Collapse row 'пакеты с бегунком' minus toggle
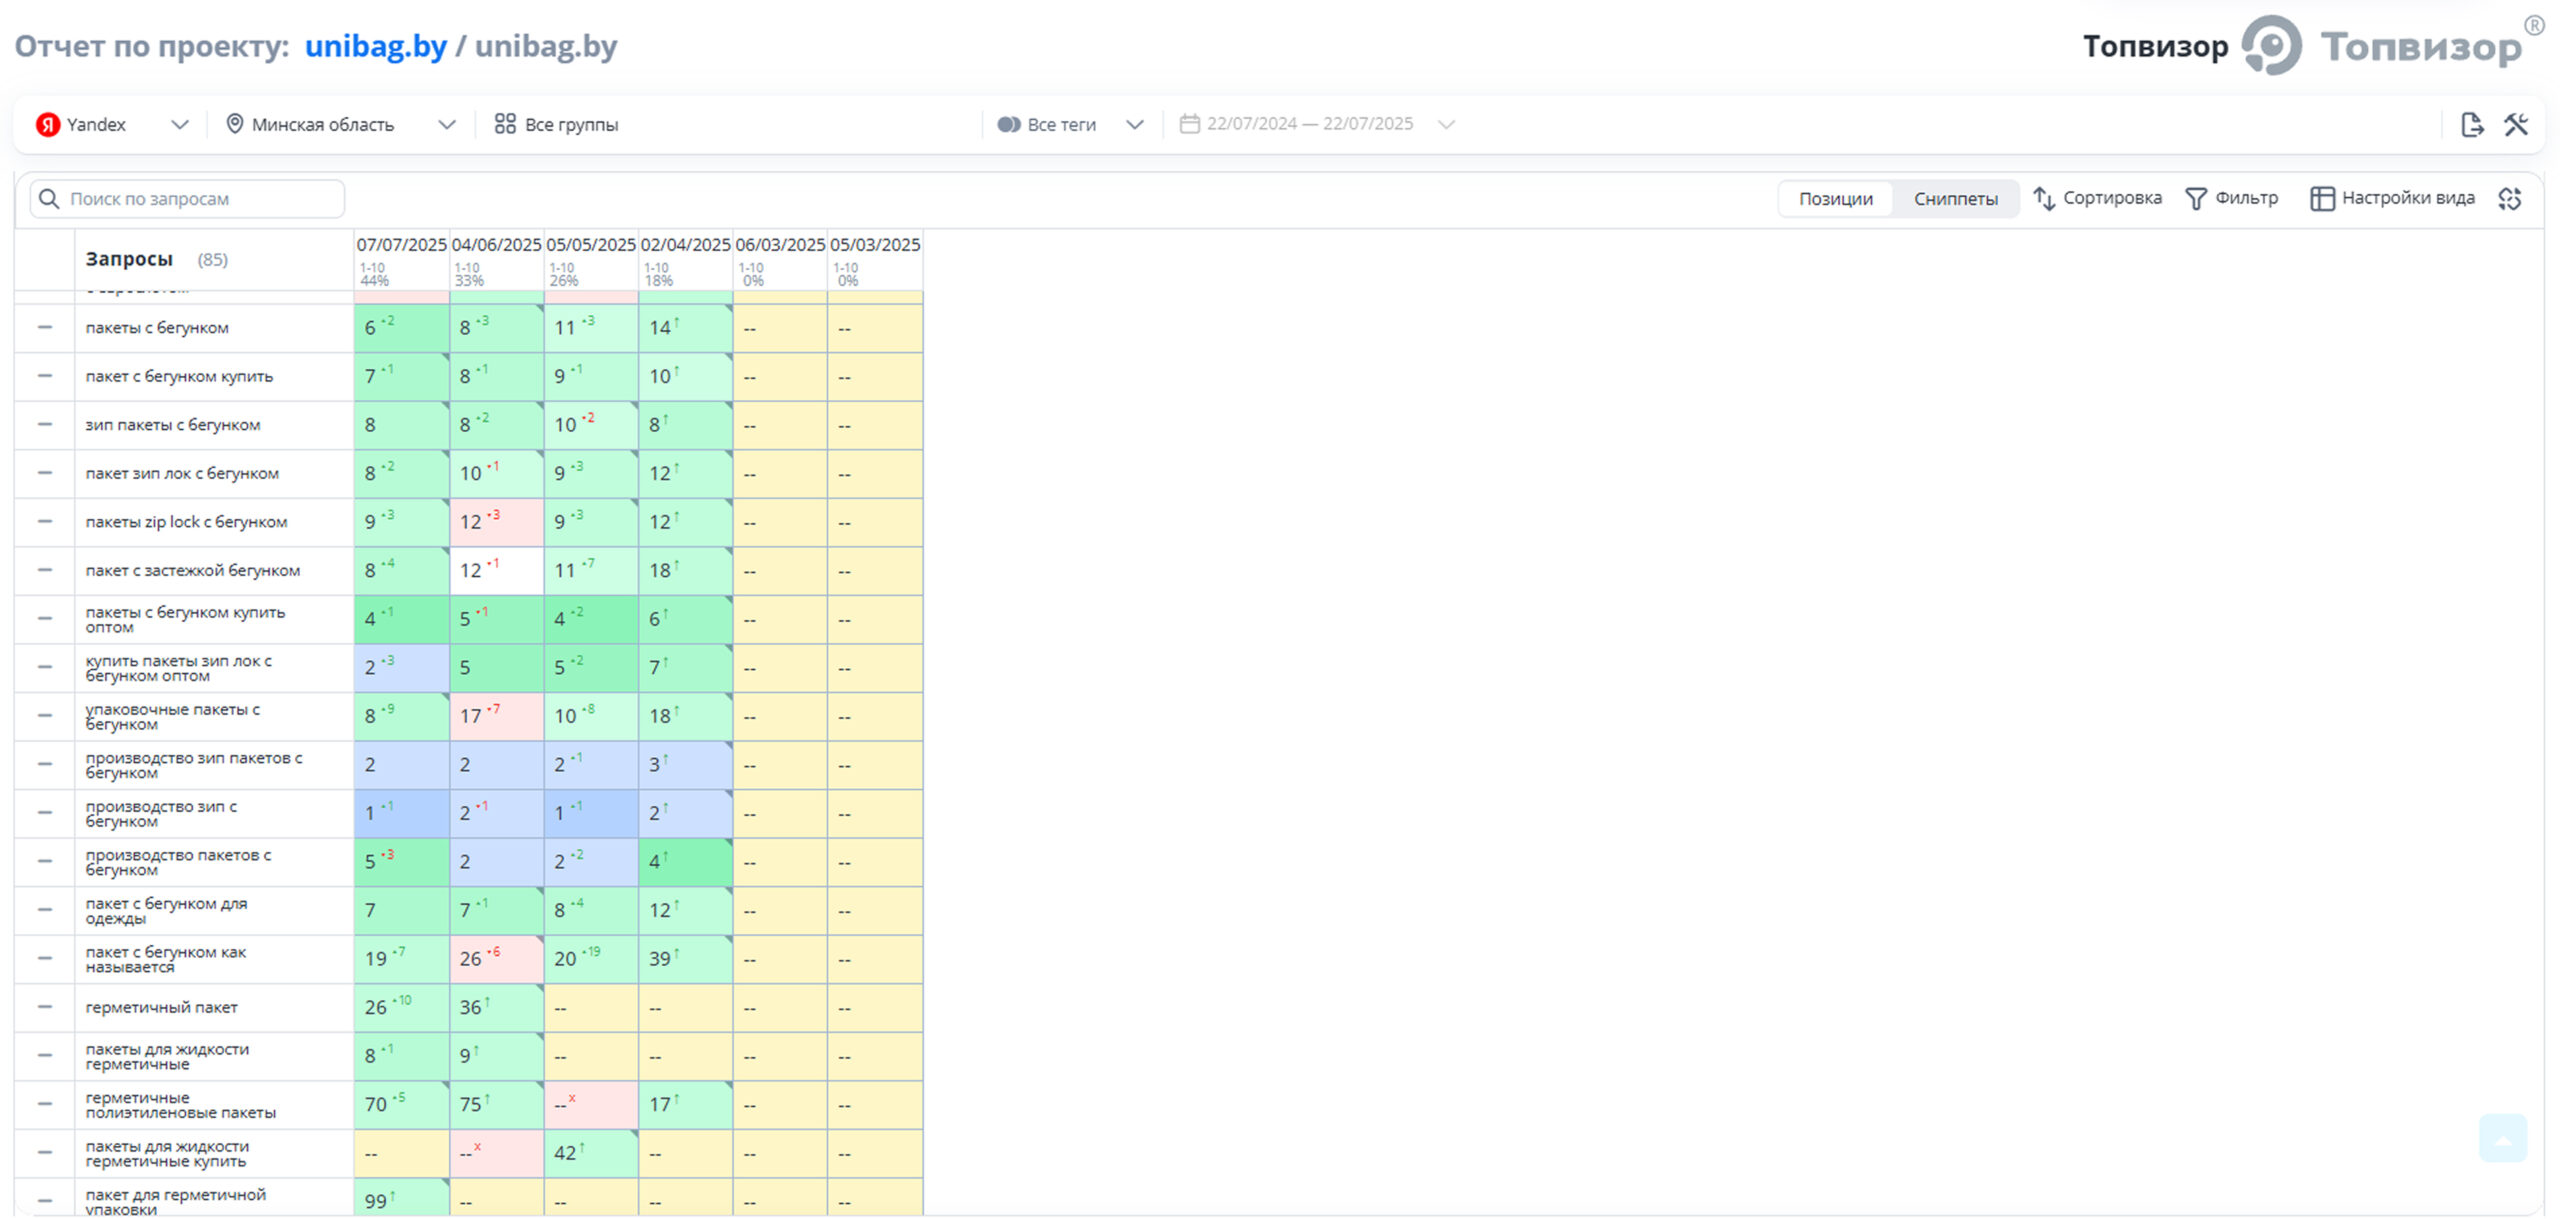Viewport: 2560px width, 1219px height. click(x=44, y=327)
